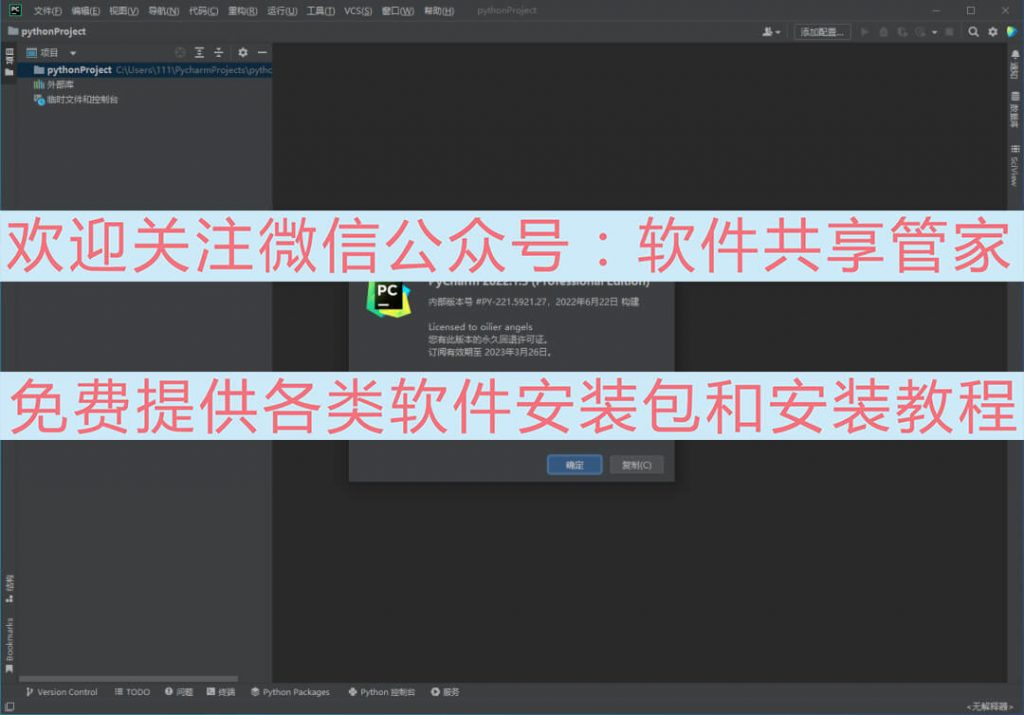Screen dimensions: 1024x715
Task: Open the 窗口(W) Window menu
Action: pos(398,11)
